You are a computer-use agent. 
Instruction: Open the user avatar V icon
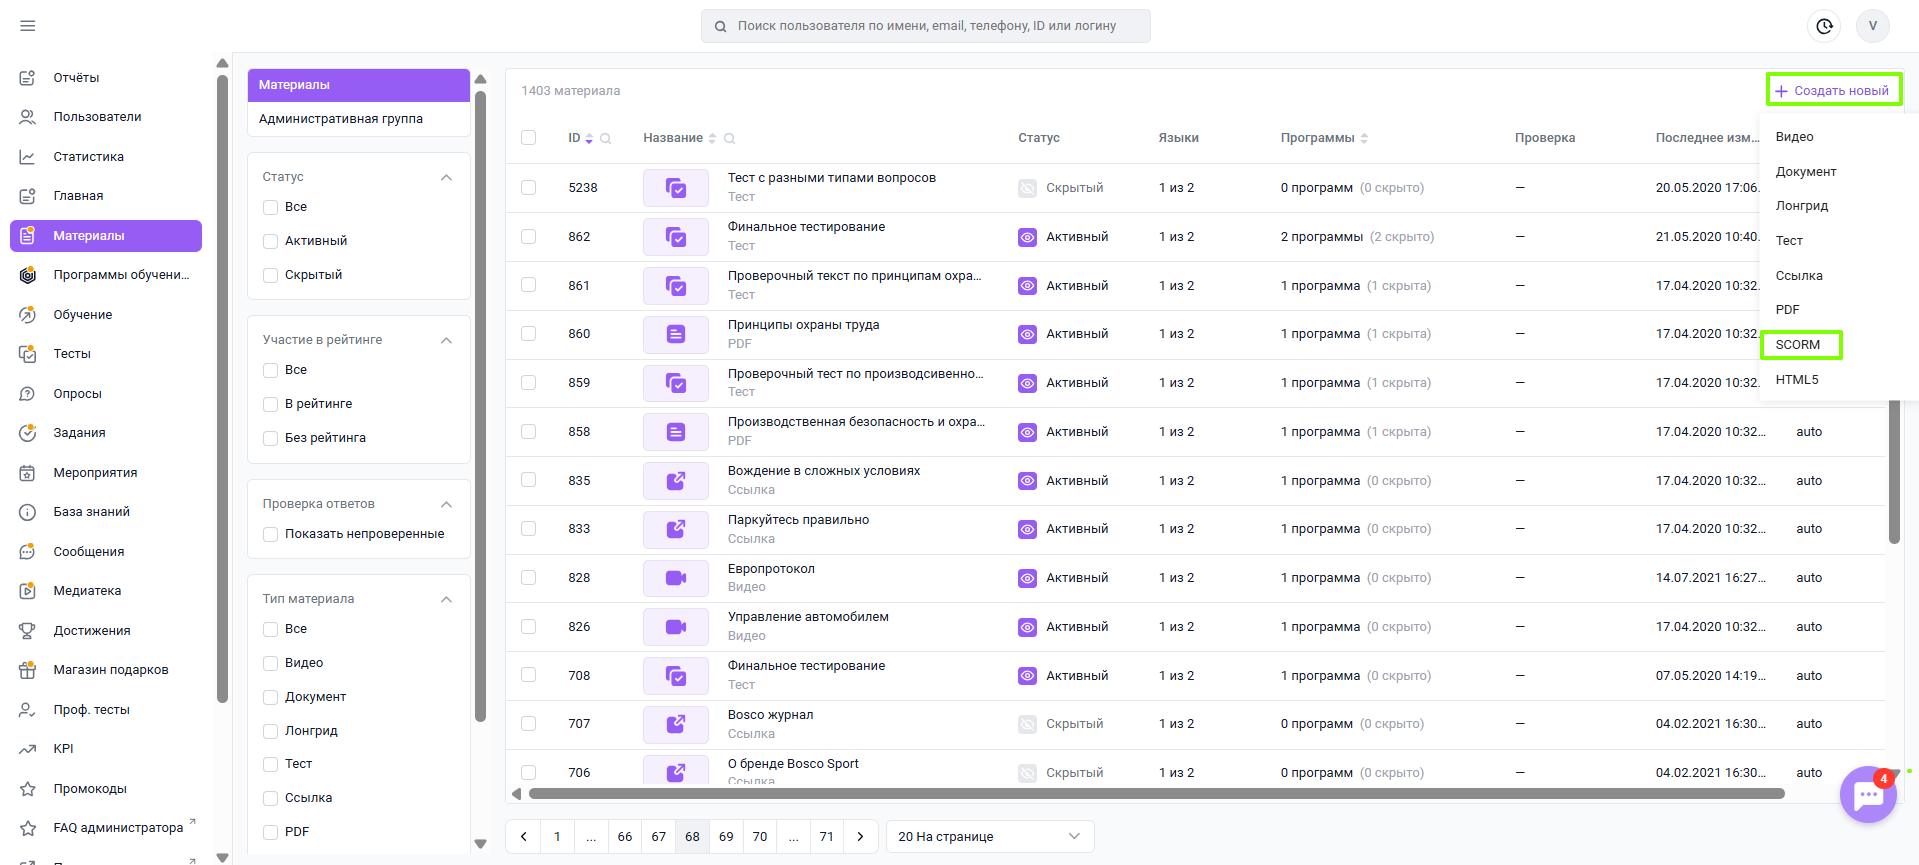point(1872,26)
